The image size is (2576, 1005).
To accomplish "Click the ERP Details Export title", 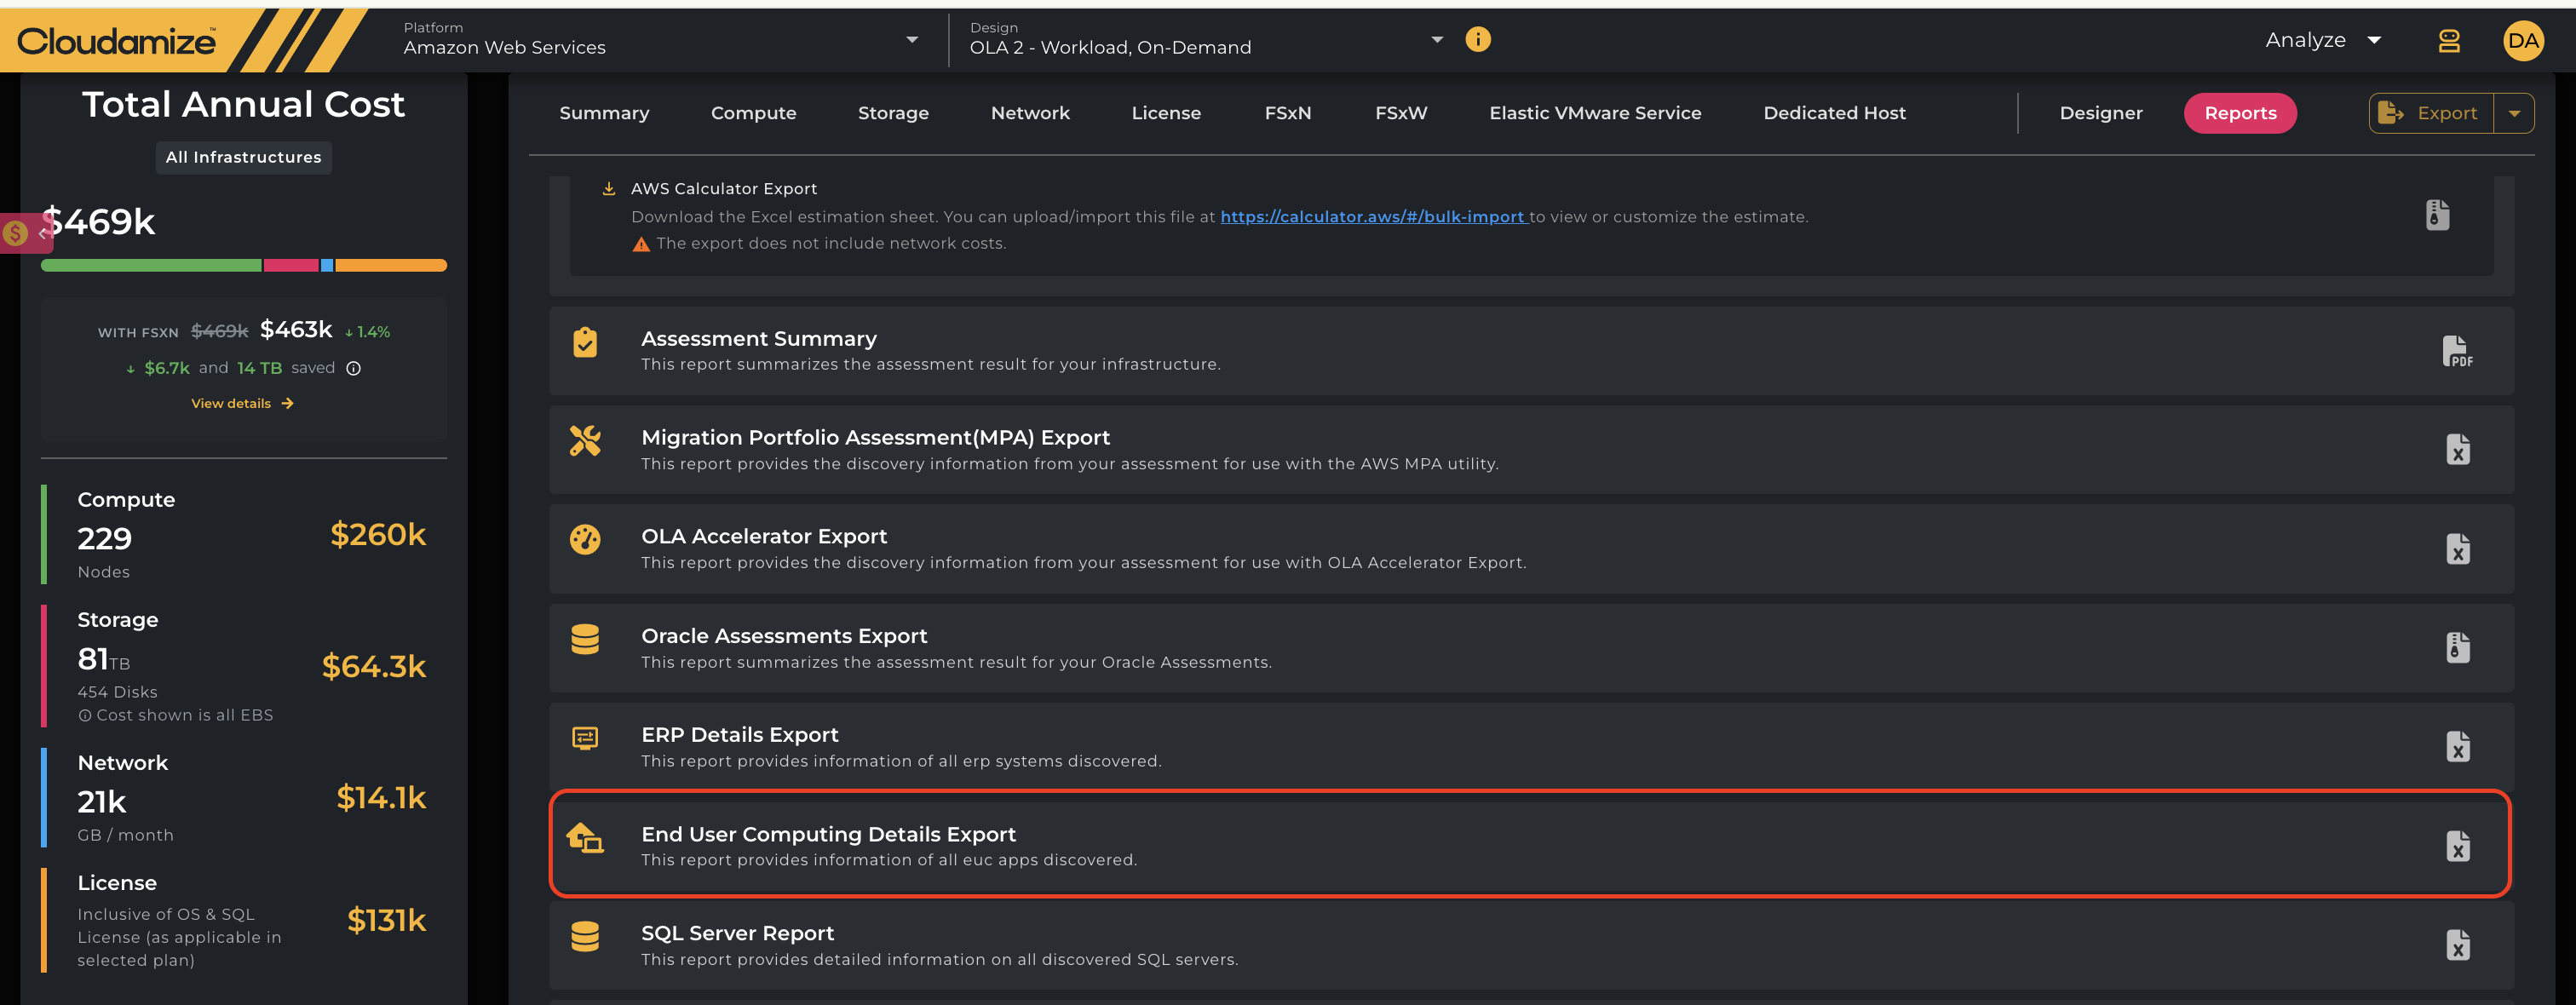I will [739, 735].
